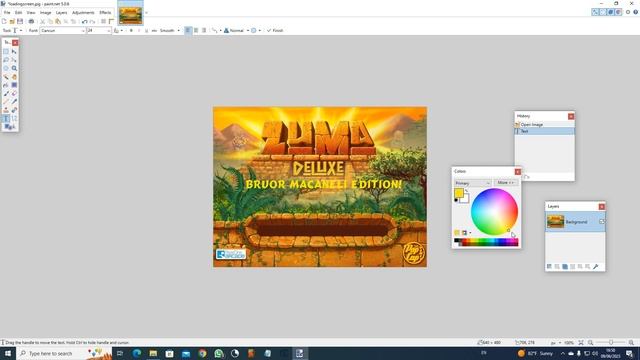Pick a color on the wheel
The width and height of the screenshot is (640, 360).
click(494, 211)
